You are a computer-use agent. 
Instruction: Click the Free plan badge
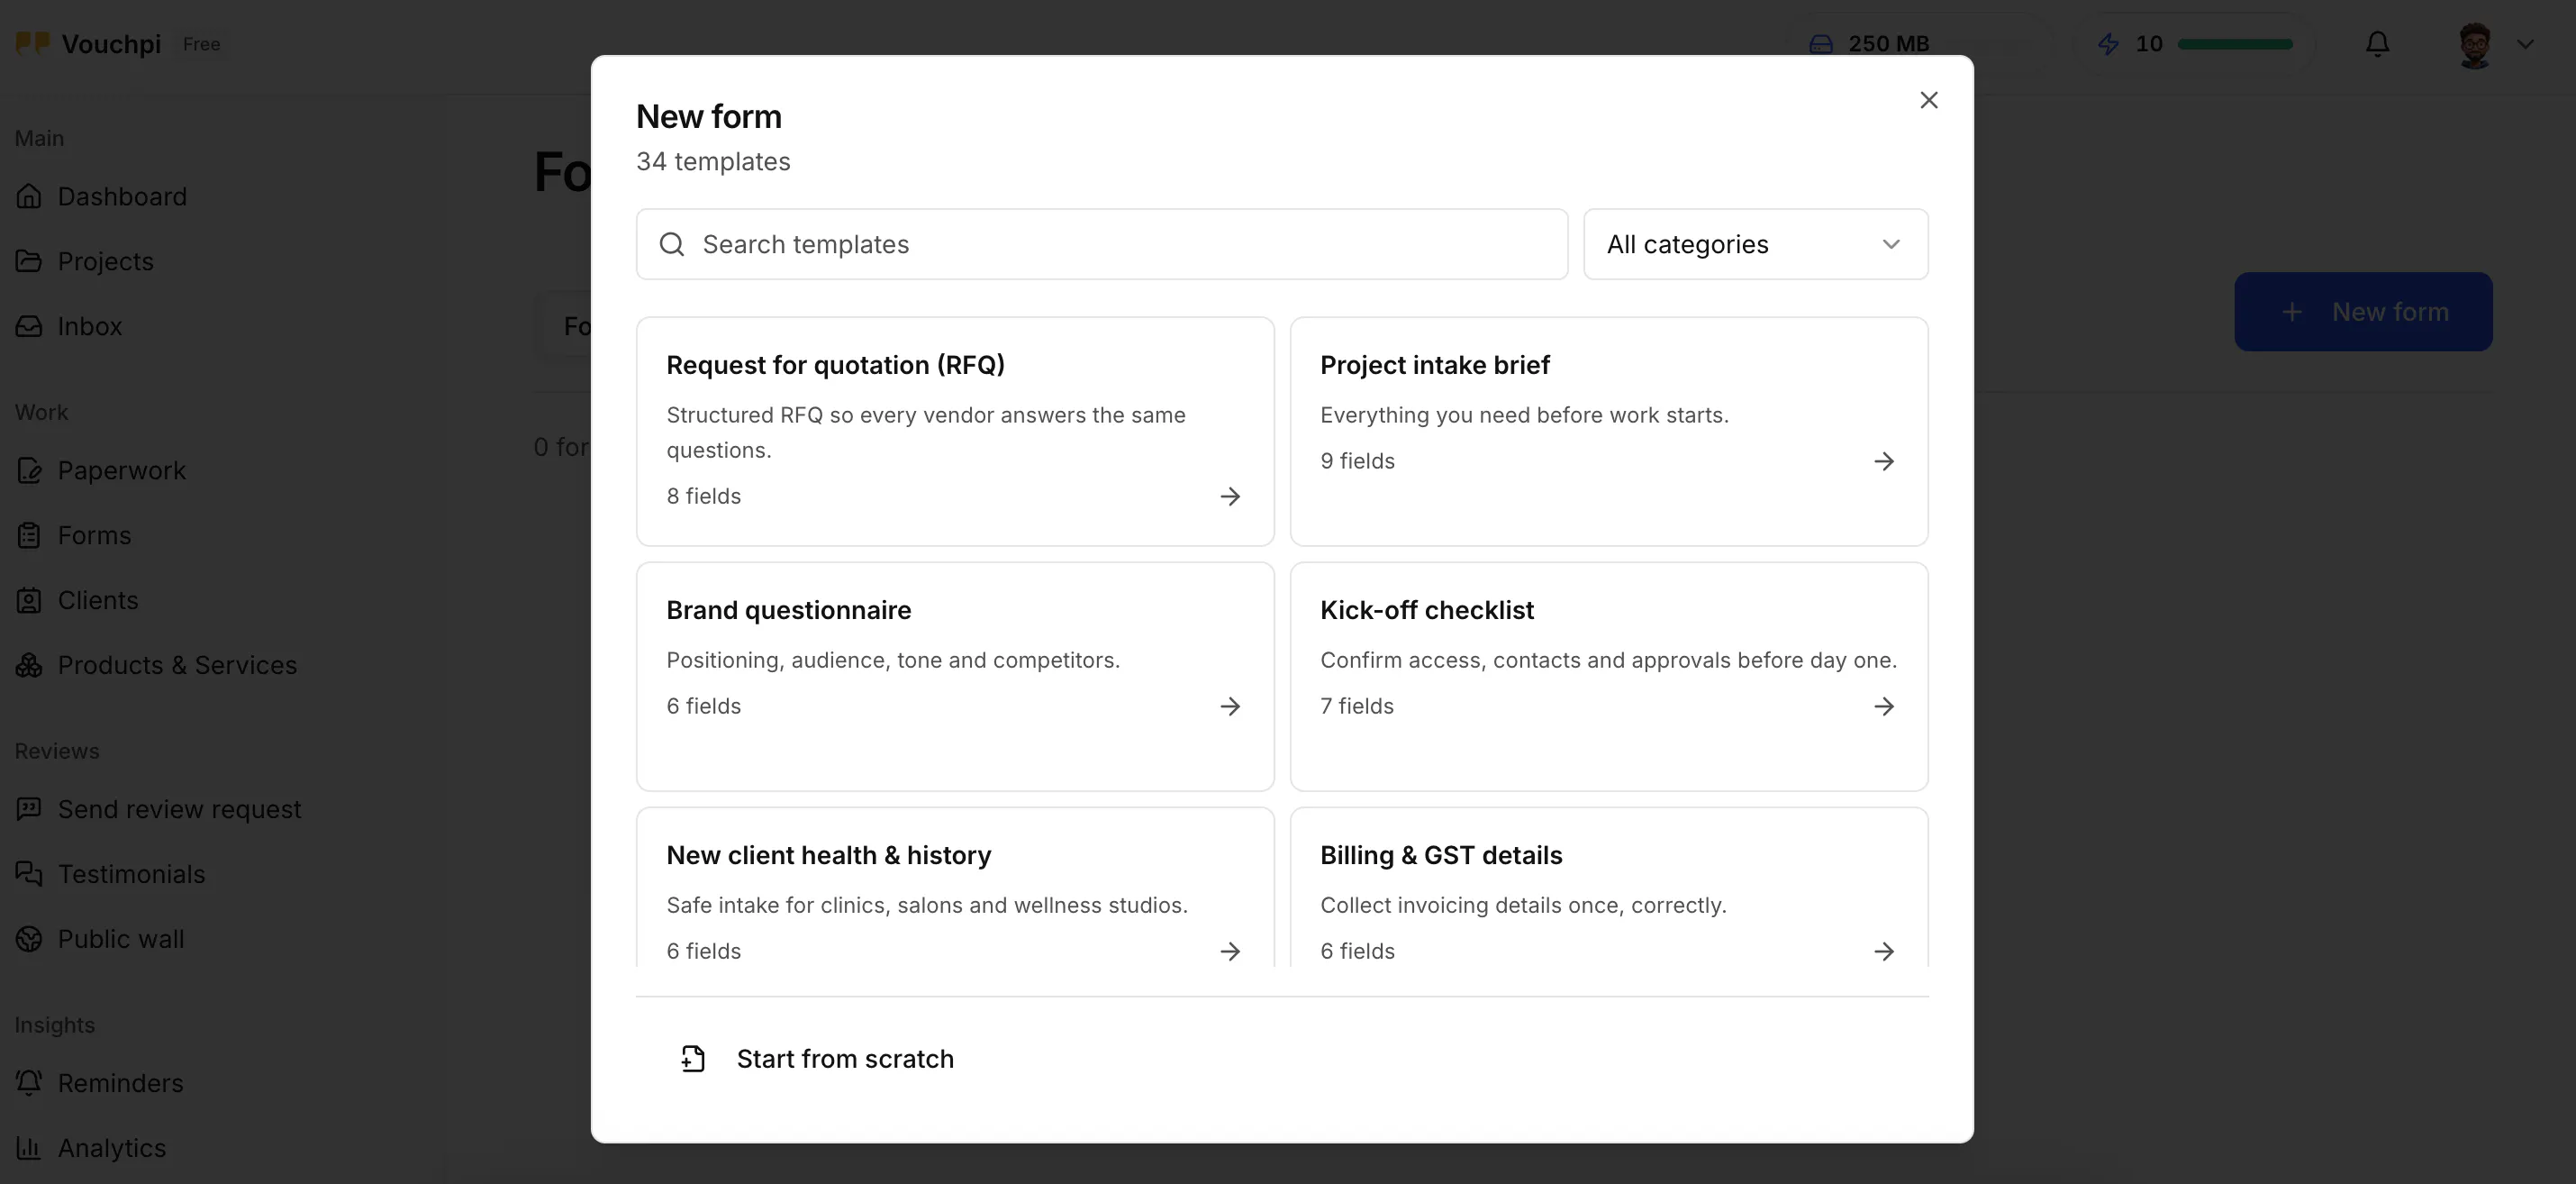pyautogui.click(x=201, y=44)
